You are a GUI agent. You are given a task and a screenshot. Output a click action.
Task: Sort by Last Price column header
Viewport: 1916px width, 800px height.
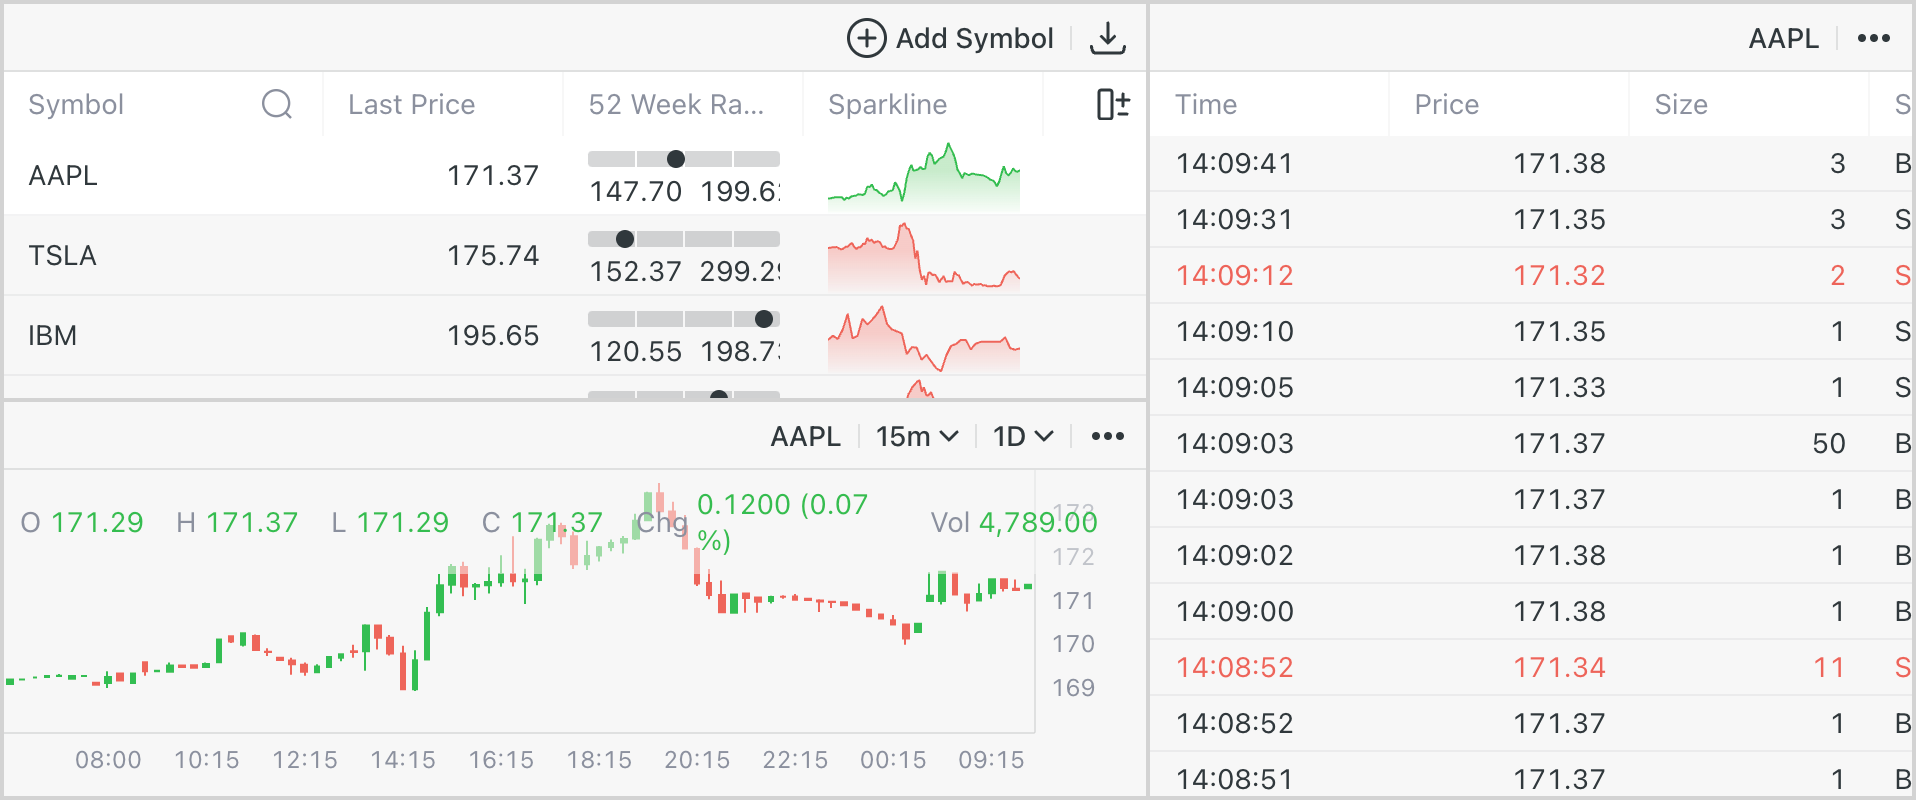(x=411, y=104)
